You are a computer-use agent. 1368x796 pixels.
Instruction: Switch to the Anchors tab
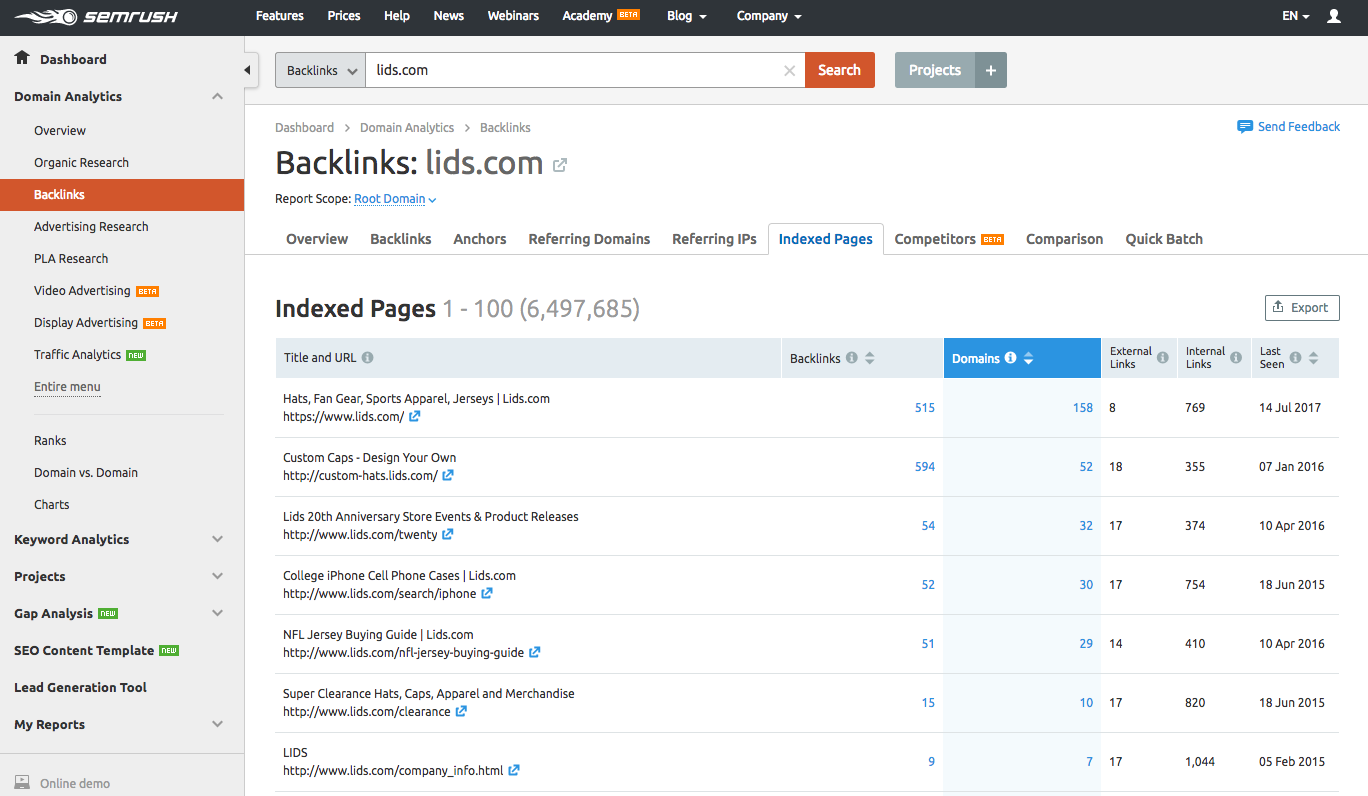[x=480, y=239]
